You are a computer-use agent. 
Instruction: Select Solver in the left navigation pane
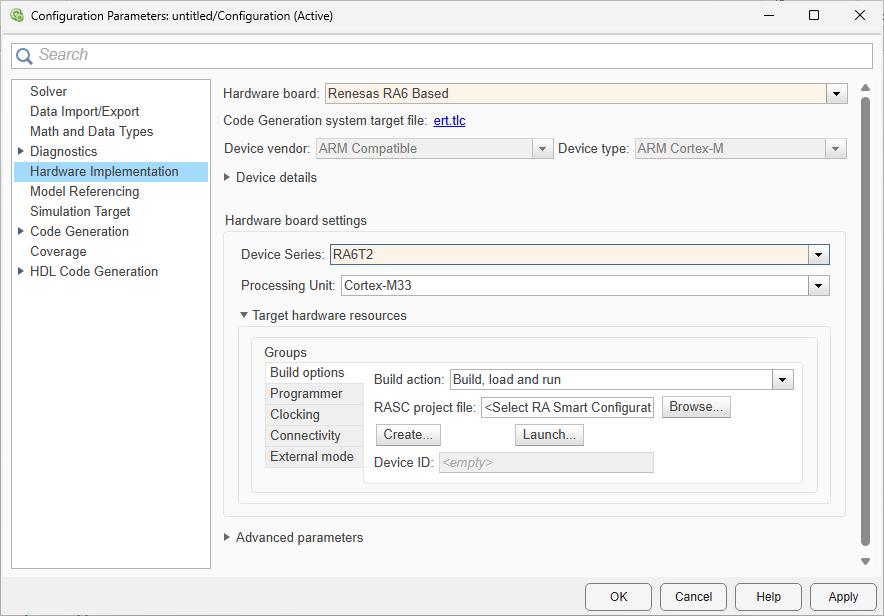(x=48, y=91)
